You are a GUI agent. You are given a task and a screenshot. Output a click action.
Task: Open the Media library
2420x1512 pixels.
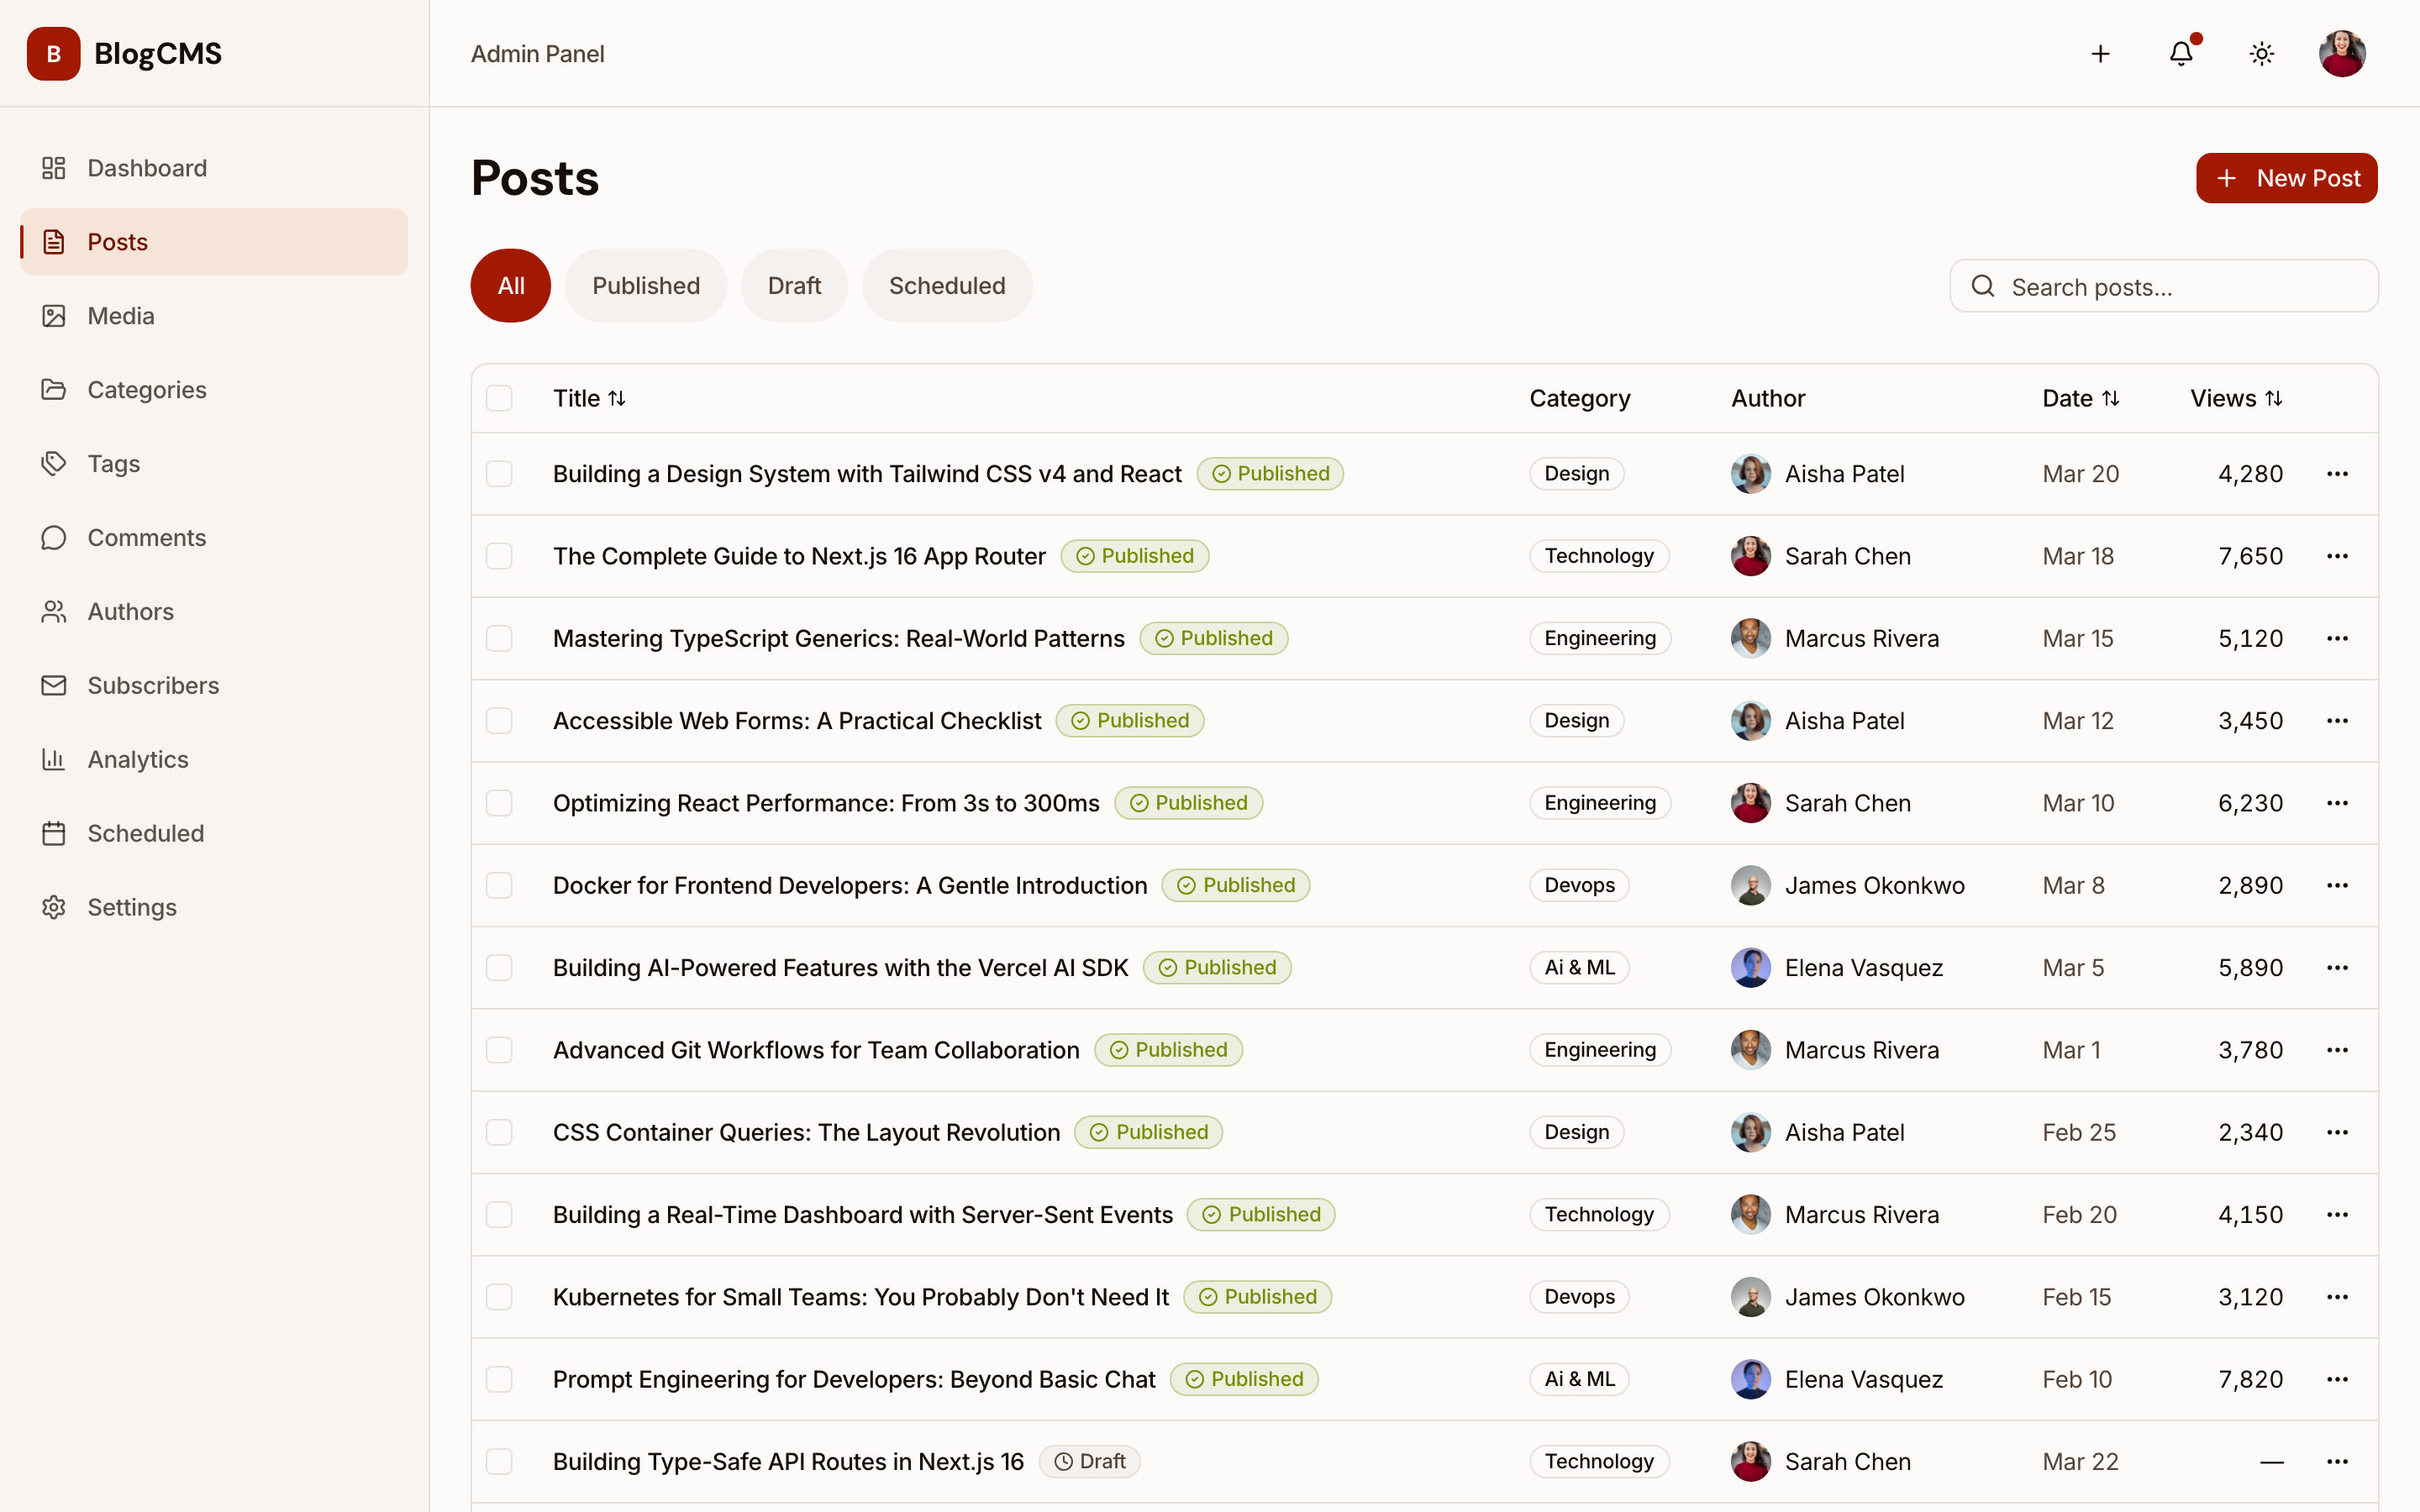click(121, 315)
